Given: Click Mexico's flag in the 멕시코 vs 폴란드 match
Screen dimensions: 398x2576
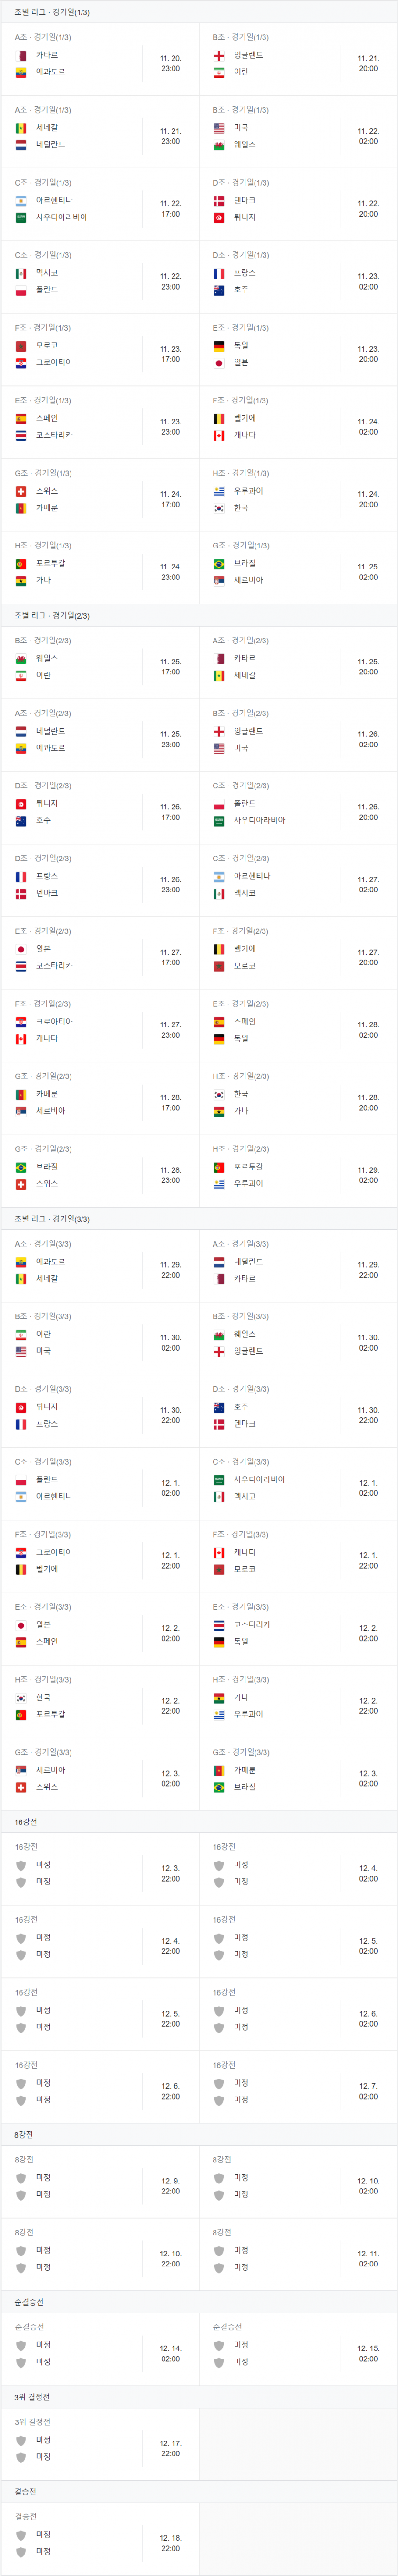Looking at the screenshot, I should pos(21,273).
